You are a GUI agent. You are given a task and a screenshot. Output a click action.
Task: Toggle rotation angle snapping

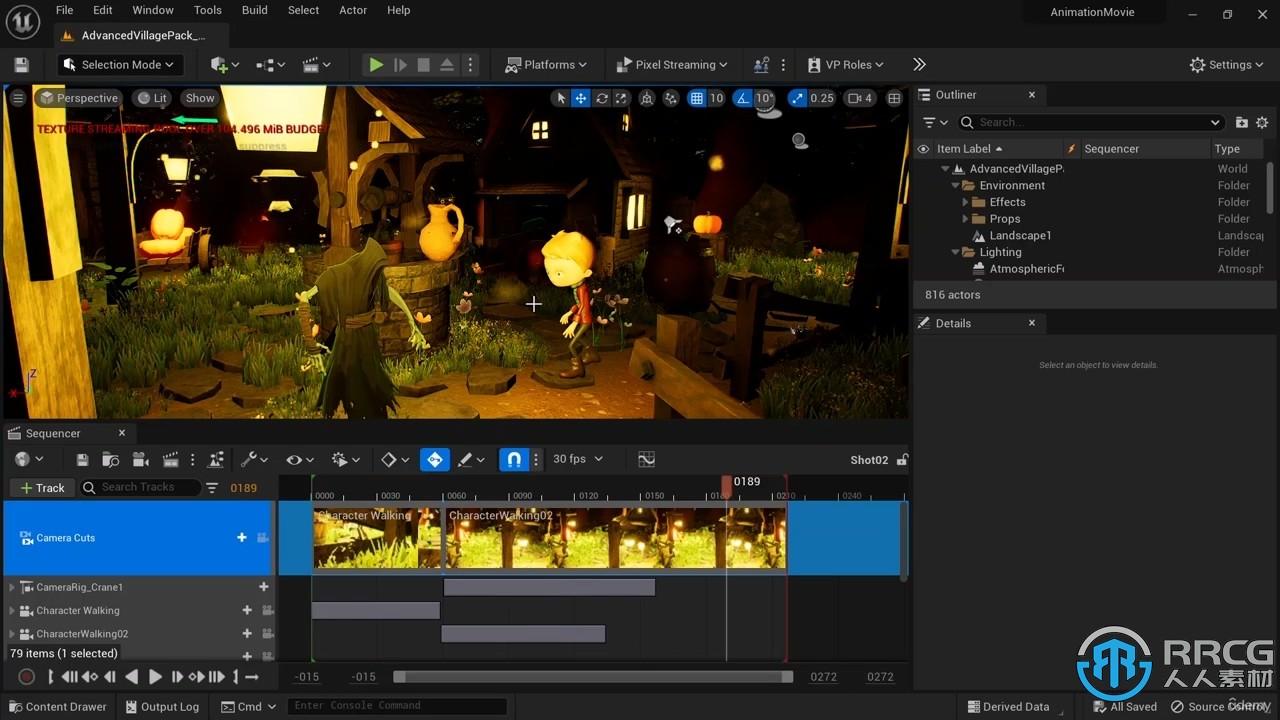742,98
